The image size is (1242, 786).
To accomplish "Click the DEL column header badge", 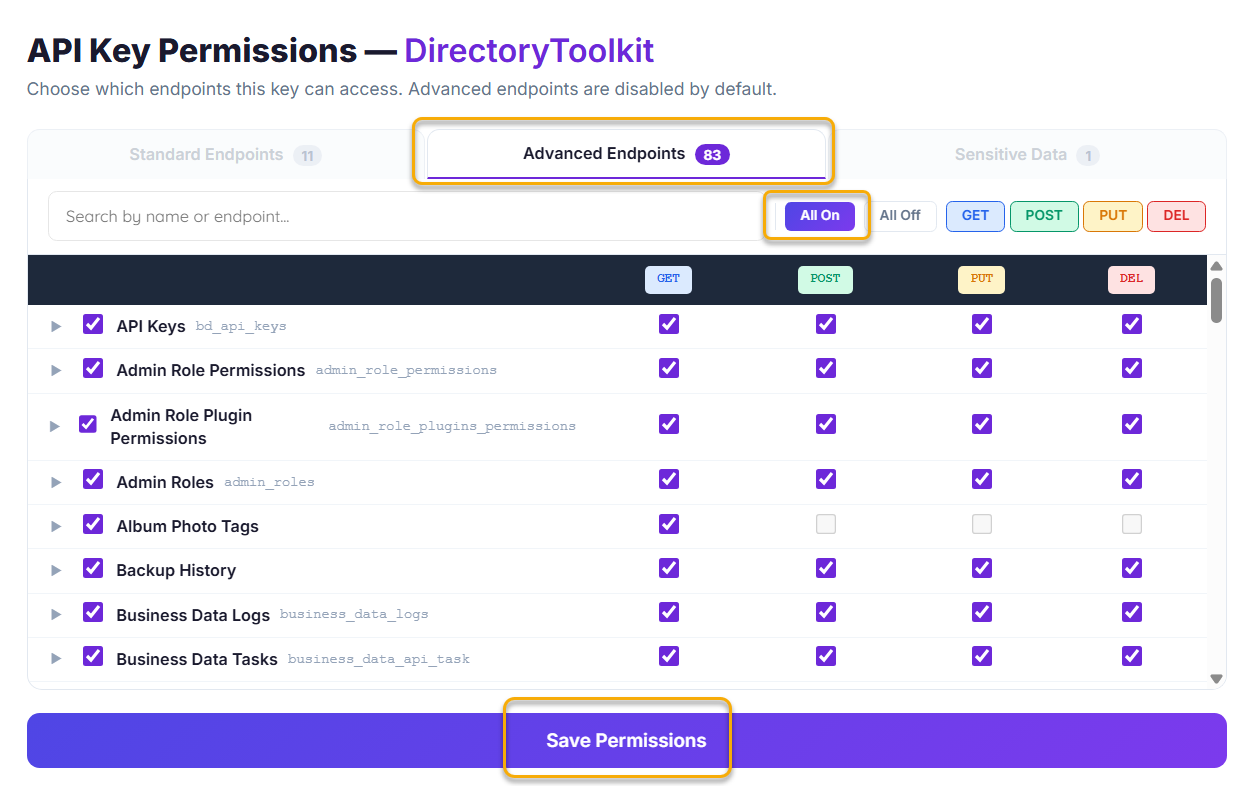I will click(x=1131, y=279).
